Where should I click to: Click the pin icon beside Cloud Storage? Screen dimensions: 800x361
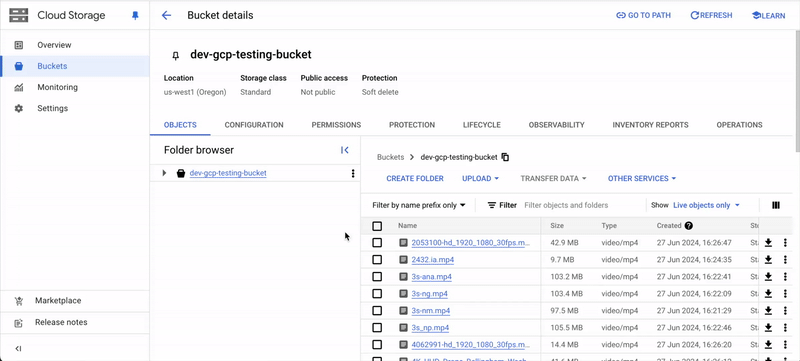pos(135,16)
